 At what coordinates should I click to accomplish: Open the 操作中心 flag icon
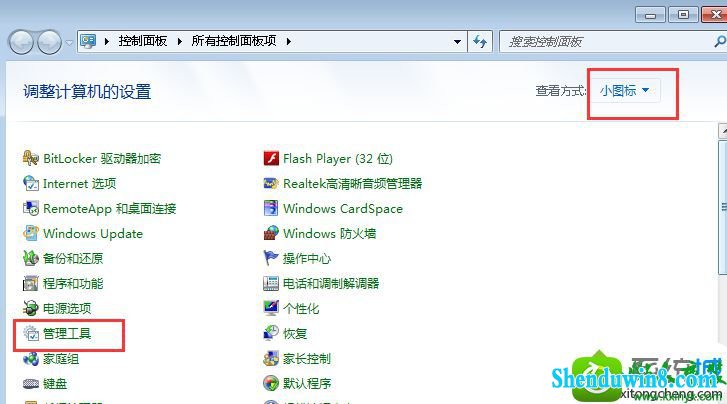271,258
